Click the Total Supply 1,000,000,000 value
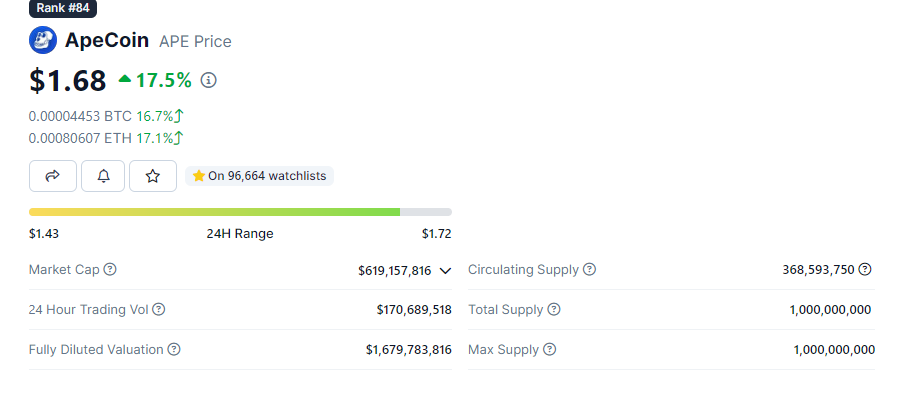Viewport: 900px width, 393px height. click(x=831, y=310)
